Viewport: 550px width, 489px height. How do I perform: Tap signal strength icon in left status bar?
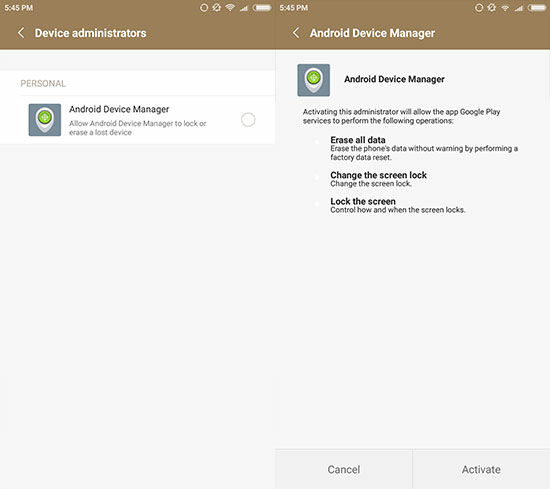tap(244, 8)
